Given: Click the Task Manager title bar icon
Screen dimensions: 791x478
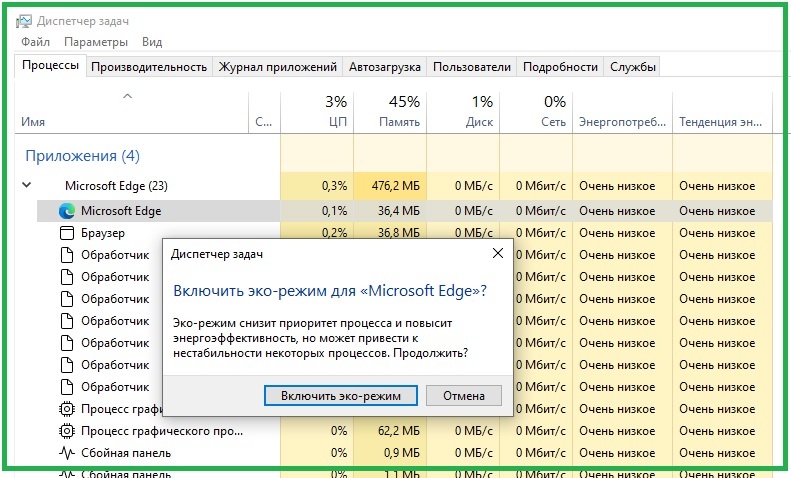Looking at the screenshot, I should (23, 21).
